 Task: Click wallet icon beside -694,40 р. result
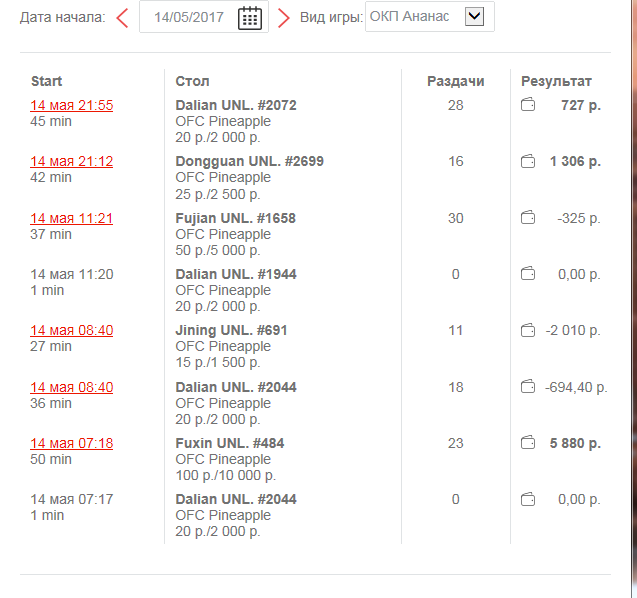tap(528, 386)
